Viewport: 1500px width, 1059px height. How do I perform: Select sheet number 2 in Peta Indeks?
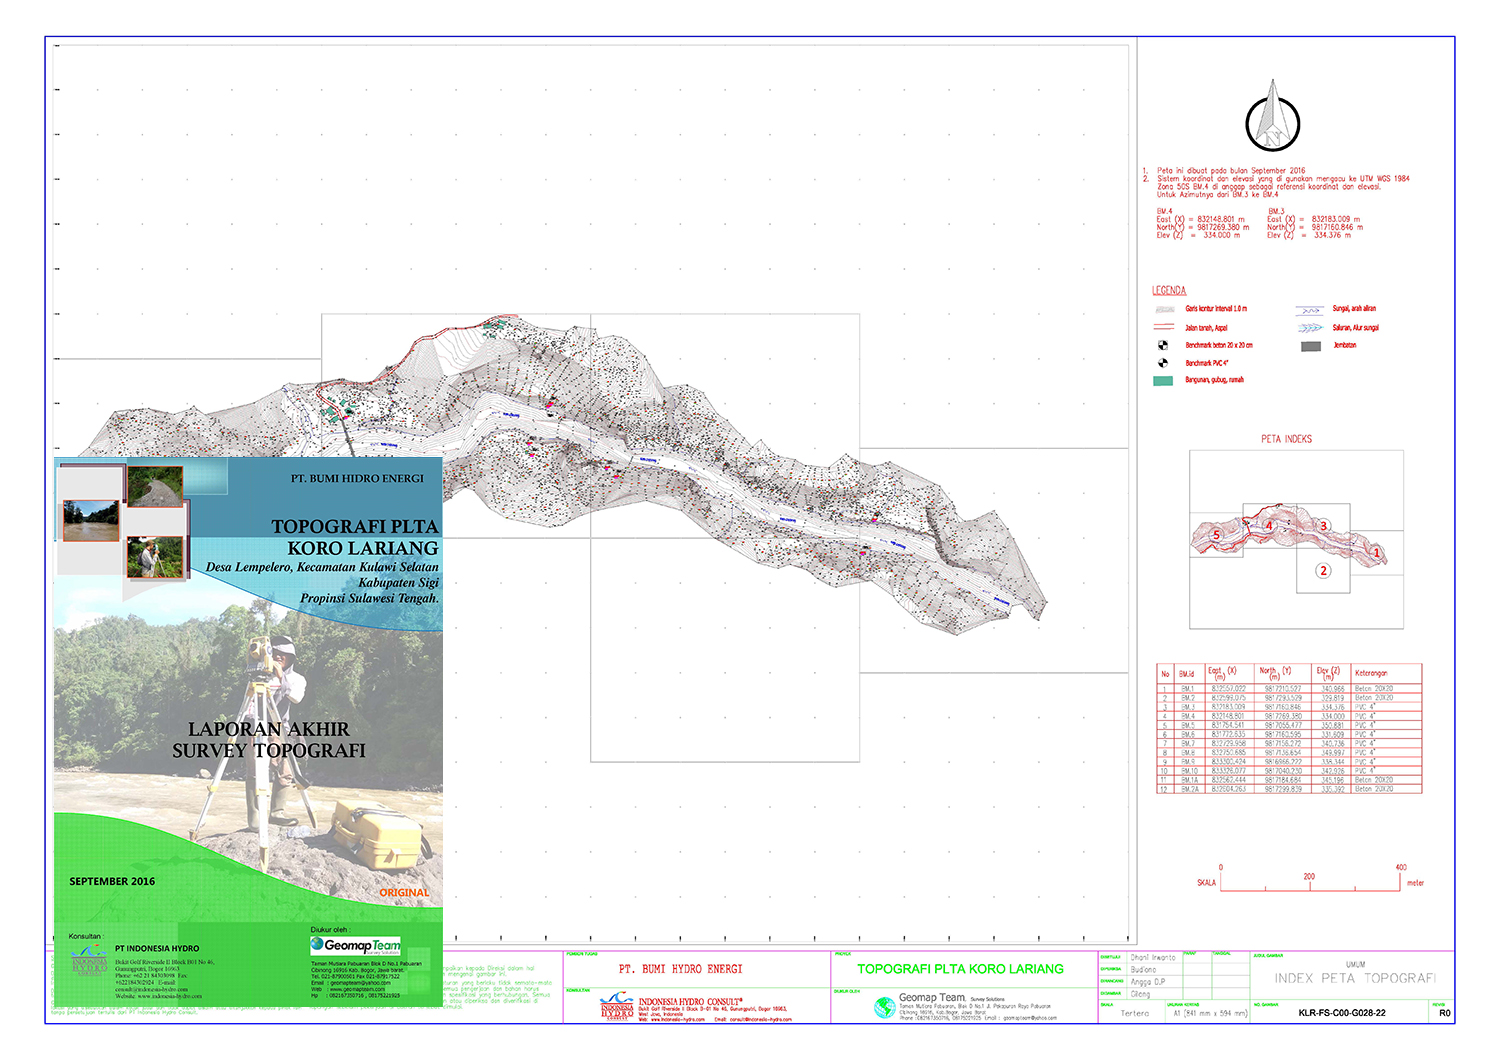(1323, 571)
